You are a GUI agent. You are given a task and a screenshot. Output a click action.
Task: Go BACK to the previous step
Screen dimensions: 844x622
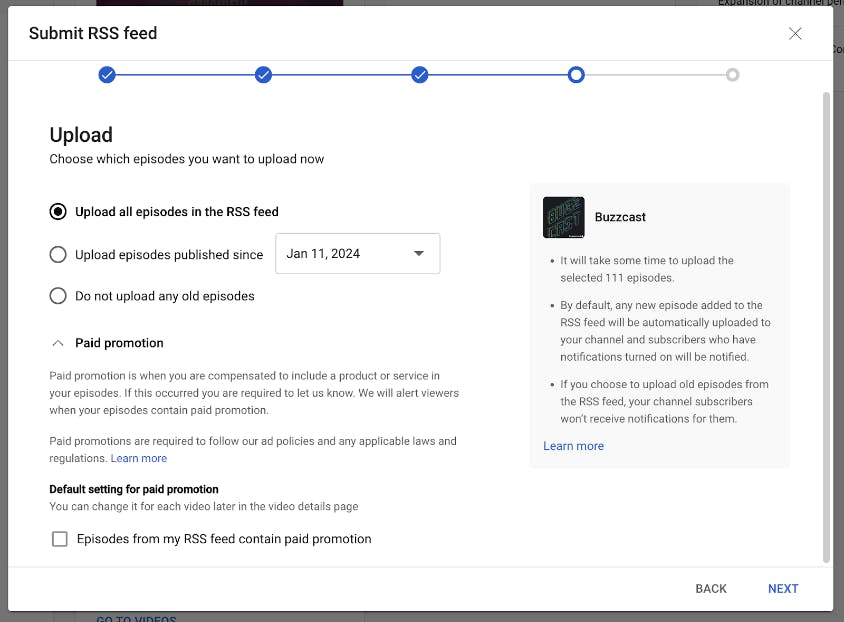click(710, 588)
